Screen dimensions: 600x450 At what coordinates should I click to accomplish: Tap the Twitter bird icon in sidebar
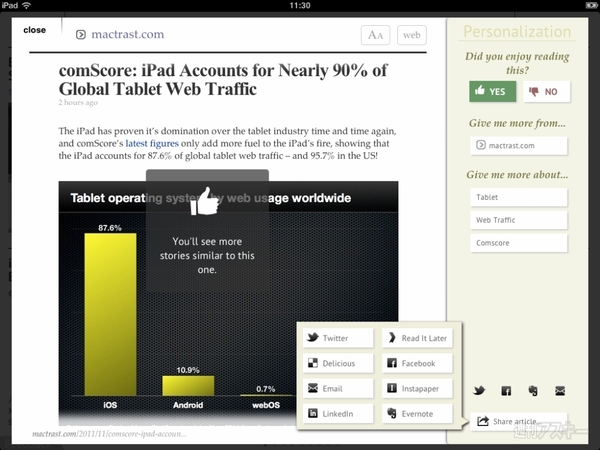[x=479, y=391]
